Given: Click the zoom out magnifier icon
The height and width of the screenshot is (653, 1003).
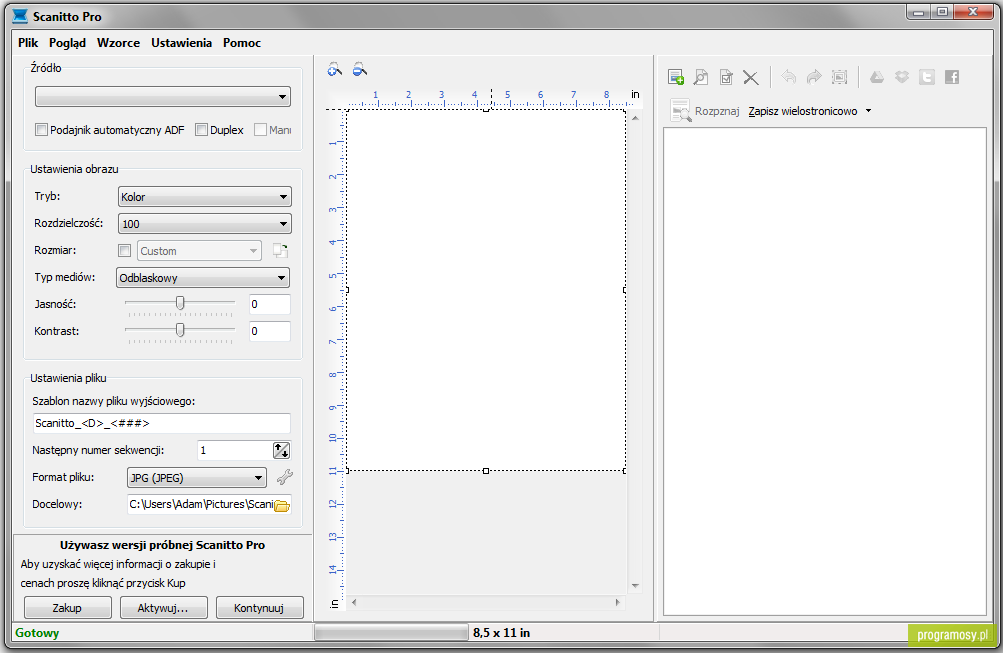Looking at the screenshot, I should (360, 70).
